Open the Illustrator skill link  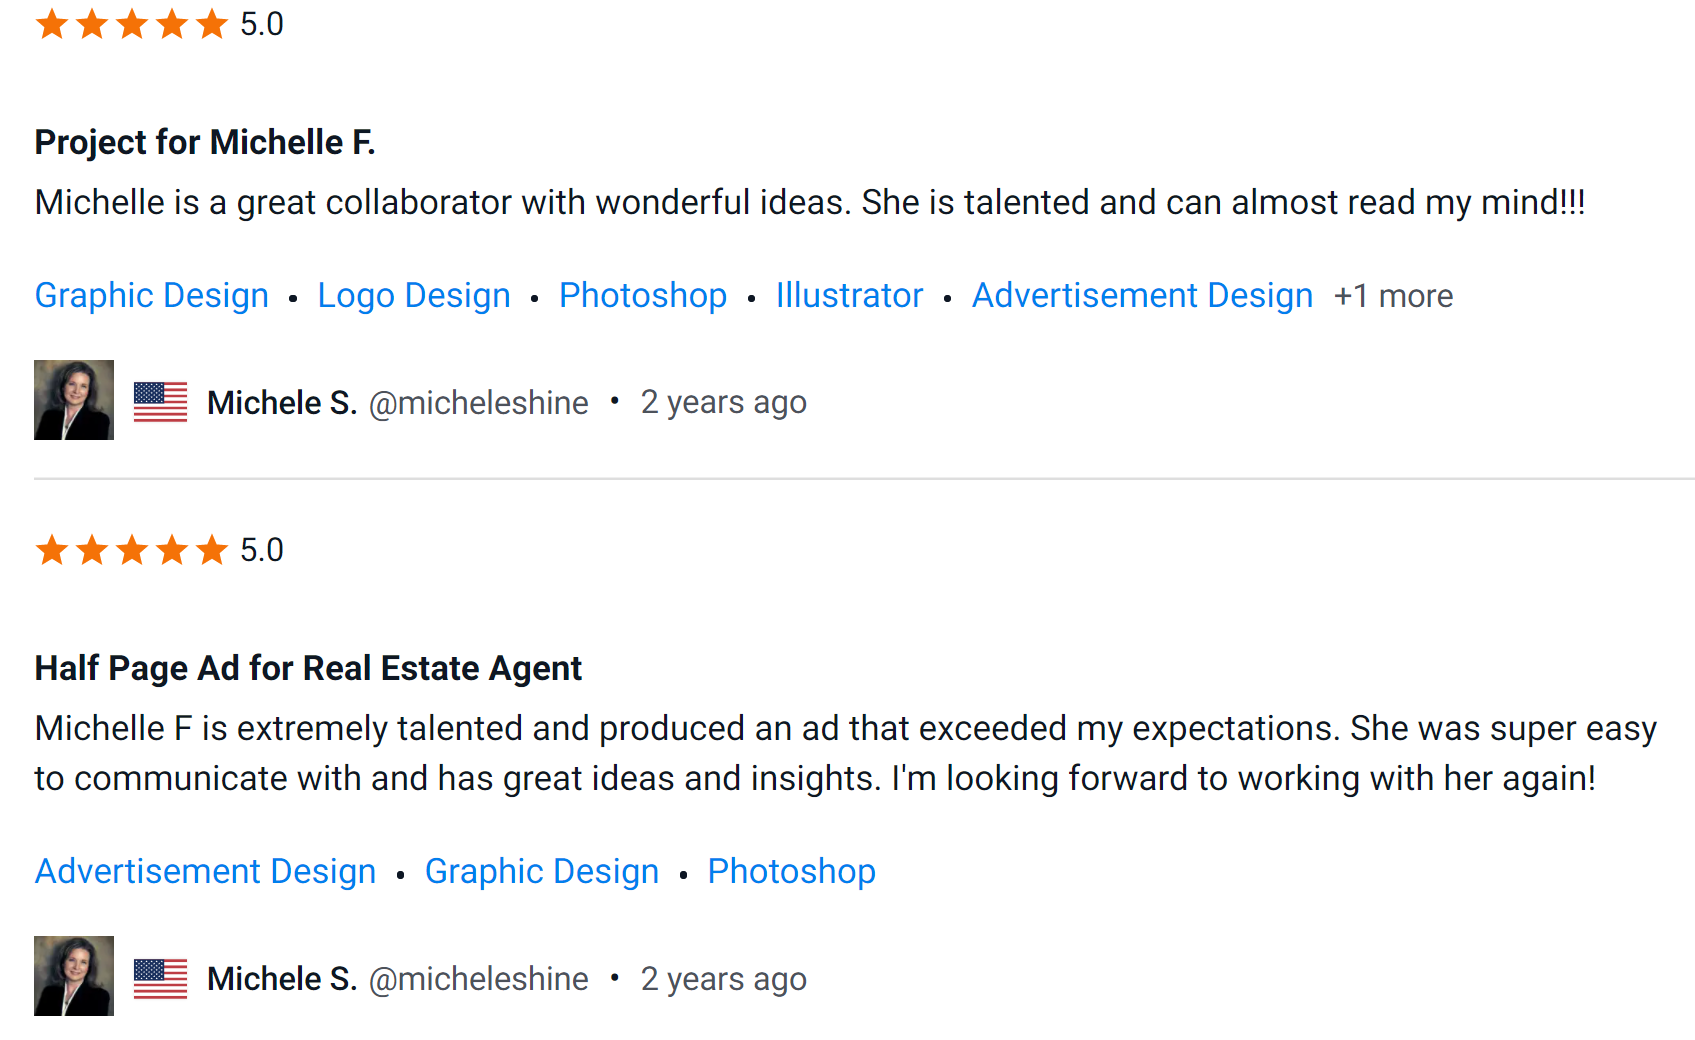(849, 296)
